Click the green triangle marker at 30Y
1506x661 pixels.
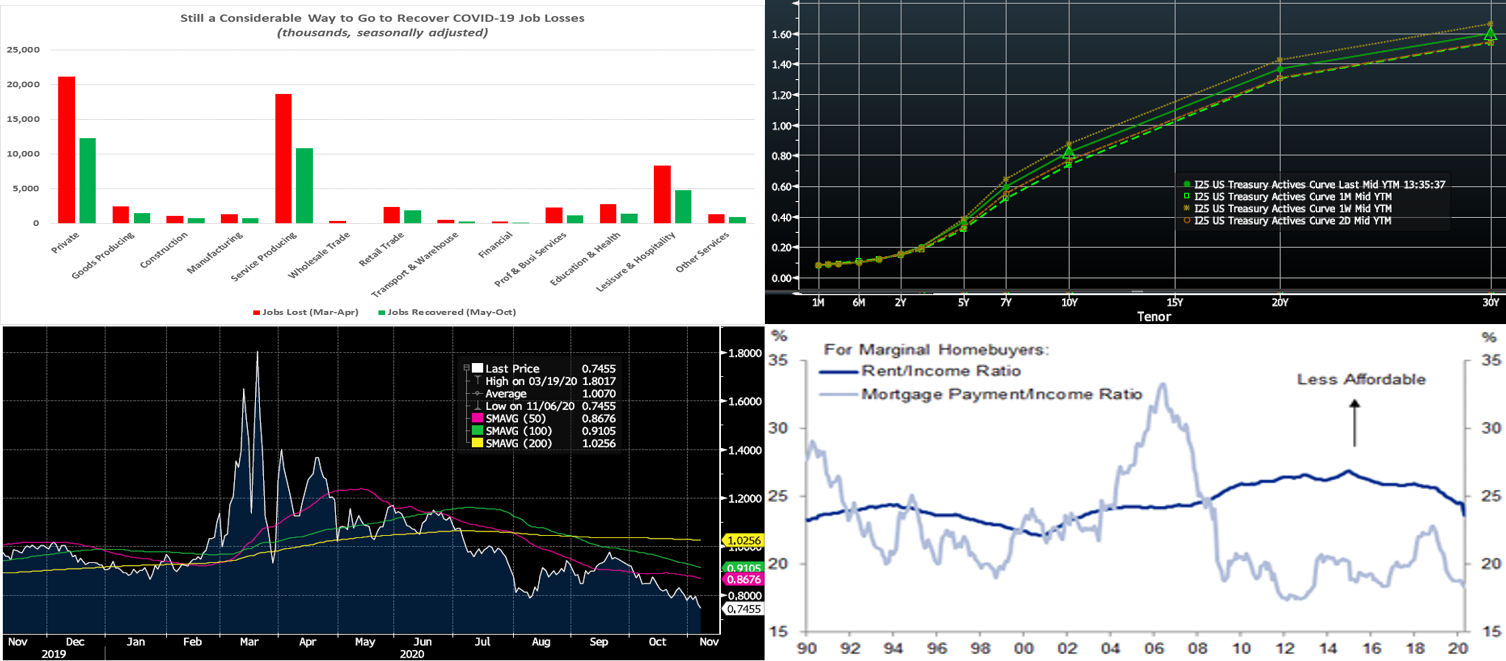(1490, 35)
